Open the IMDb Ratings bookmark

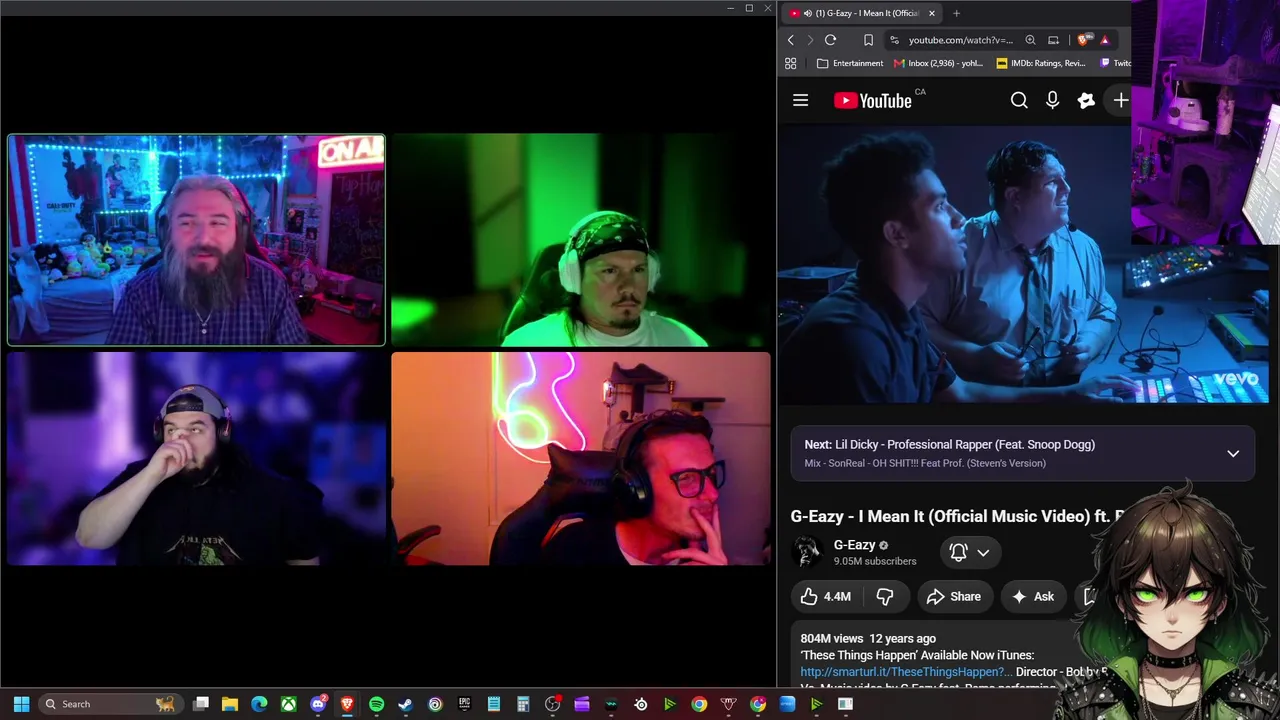click(1041, 63)
